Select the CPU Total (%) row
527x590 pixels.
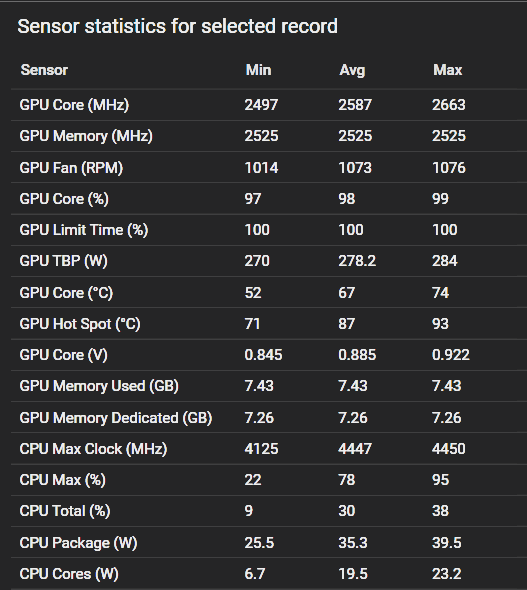[269, 511]
